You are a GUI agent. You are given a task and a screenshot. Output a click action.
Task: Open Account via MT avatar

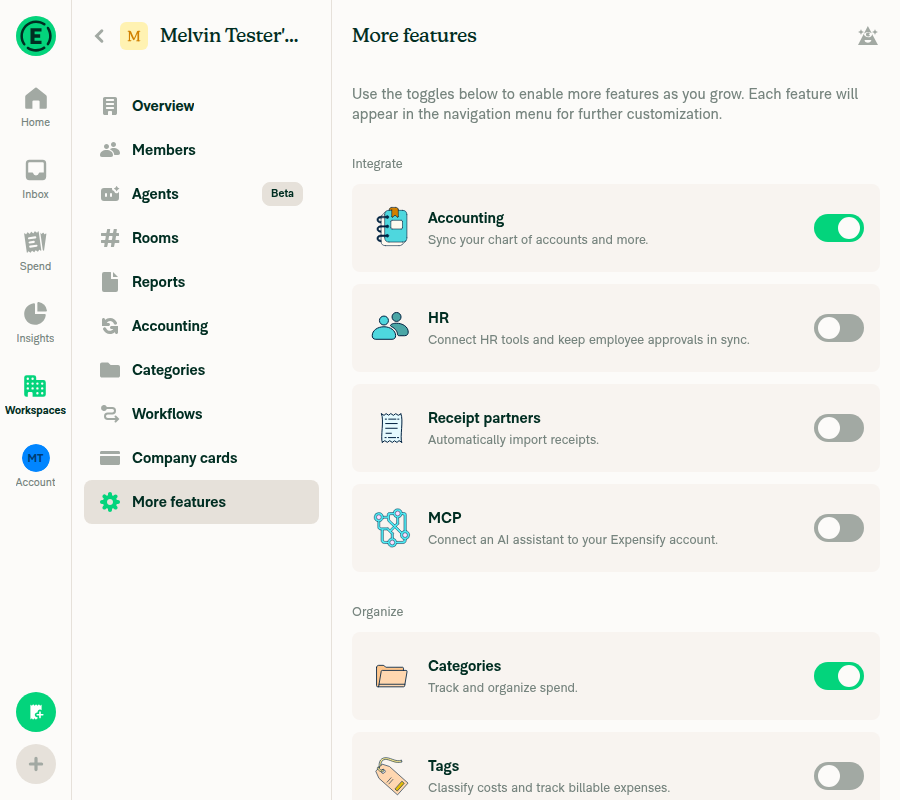click(36, 458)
